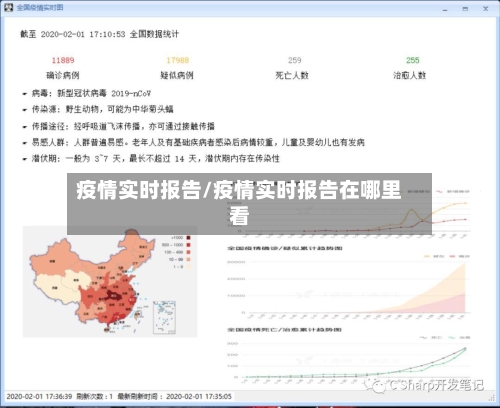Click the 全国疫情确诊/疑似累计趋势图 chart title

point(285,248)
